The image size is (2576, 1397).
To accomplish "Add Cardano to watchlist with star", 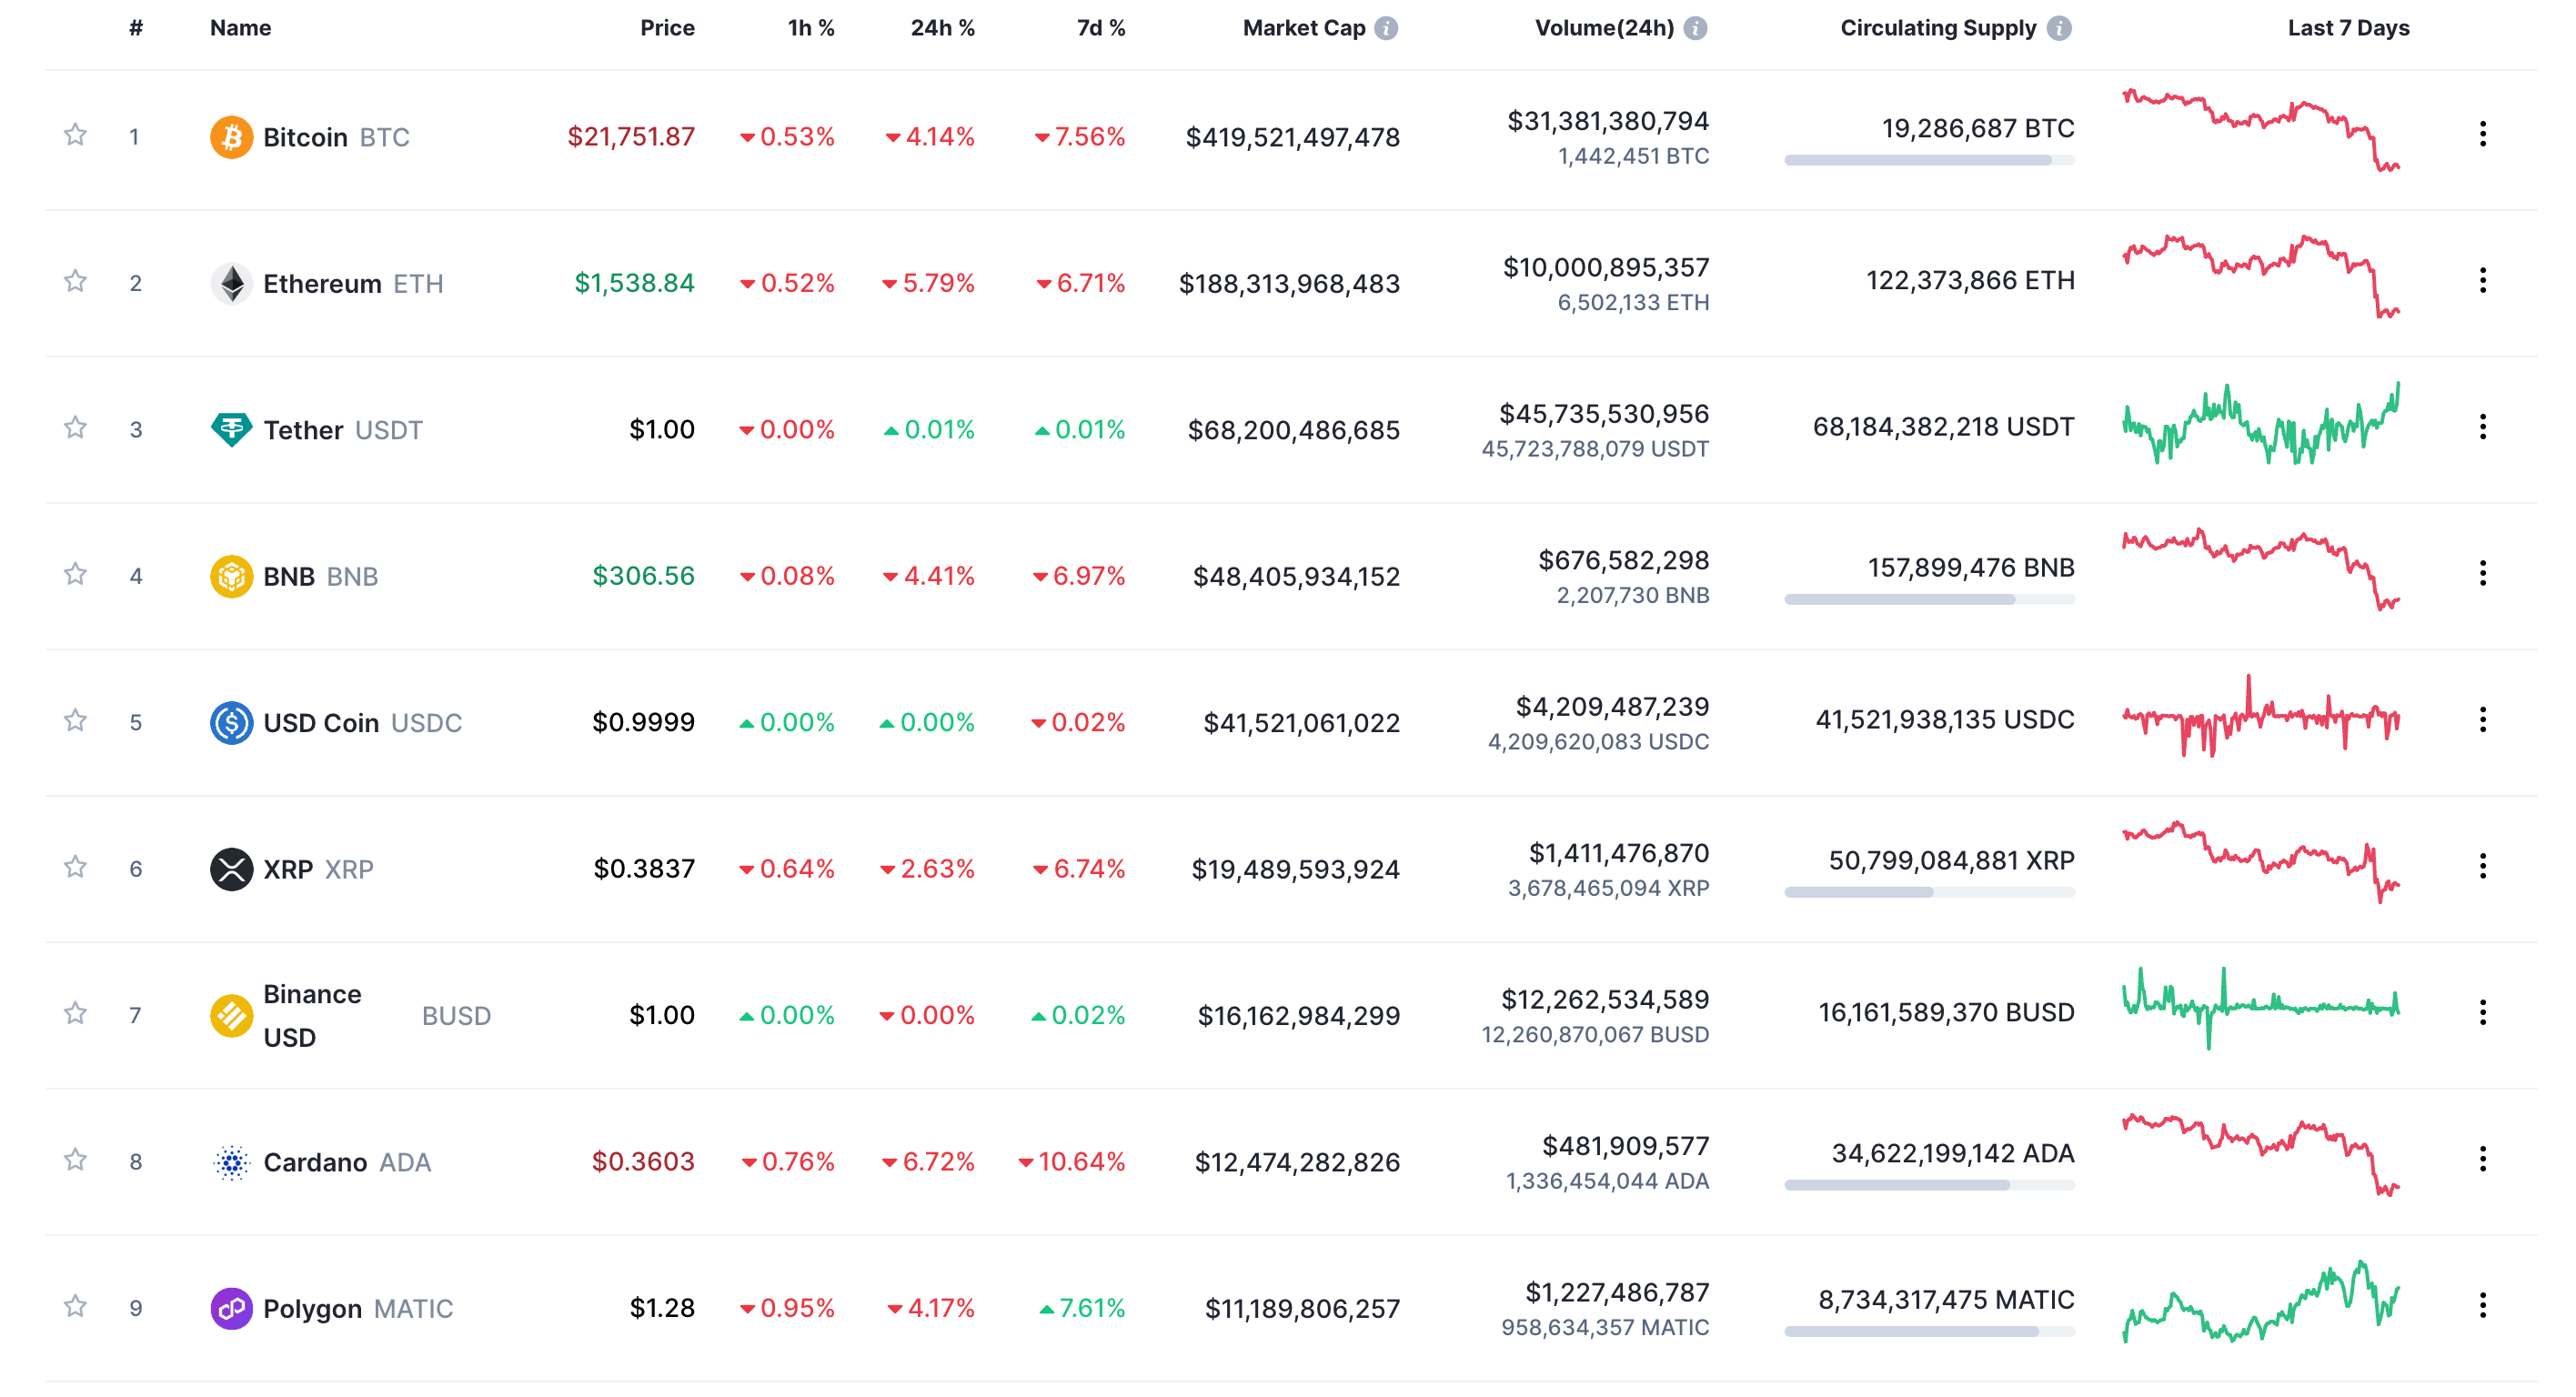I will [75, 1159].
